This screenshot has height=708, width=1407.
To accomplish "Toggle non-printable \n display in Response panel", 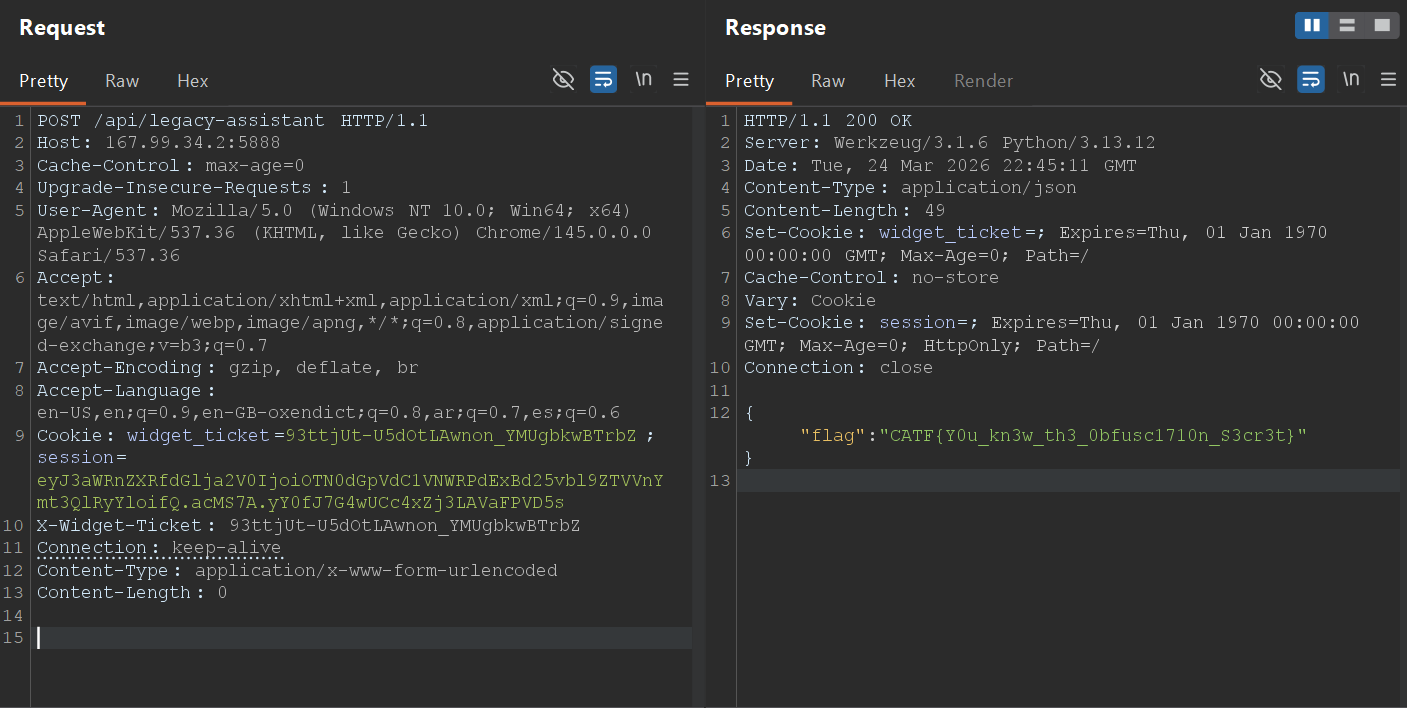I will pyautogui.click(x=1351, y=80).
